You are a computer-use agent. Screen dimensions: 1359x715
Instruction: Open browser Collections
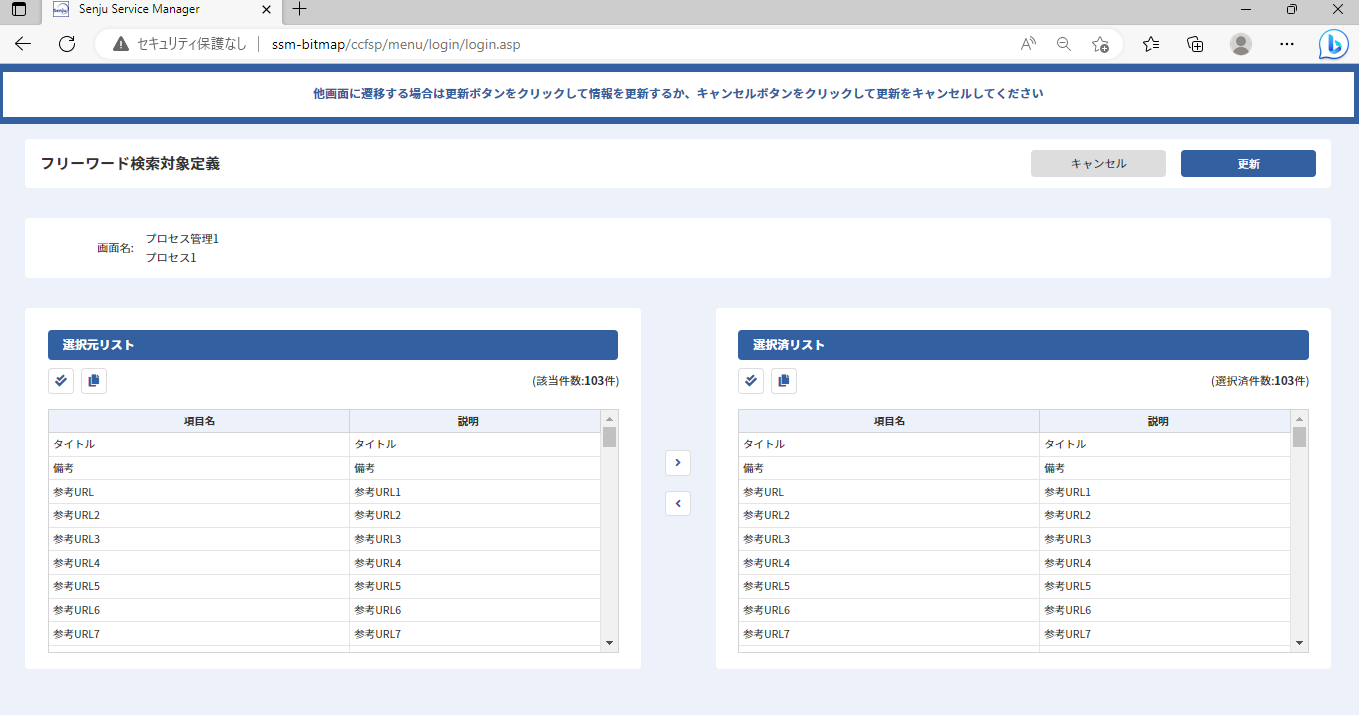click(1195, 44)
